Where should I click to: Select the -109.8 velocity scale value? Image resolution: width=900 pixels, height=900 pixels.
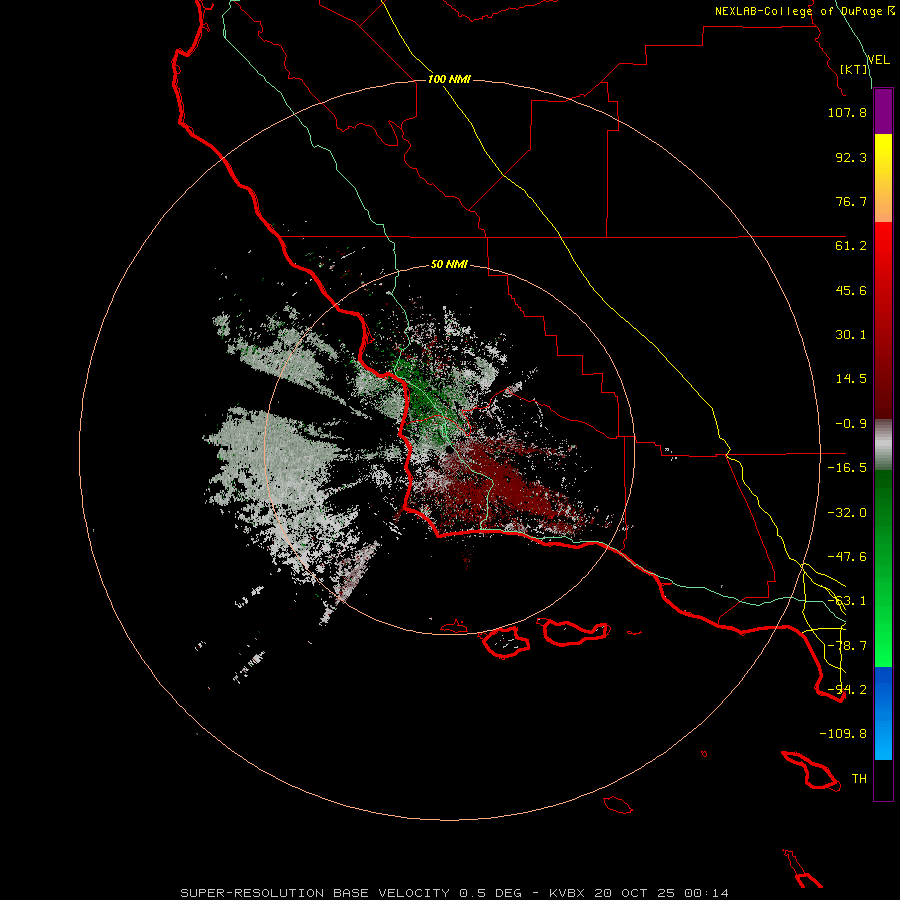[x=843, y=734]
